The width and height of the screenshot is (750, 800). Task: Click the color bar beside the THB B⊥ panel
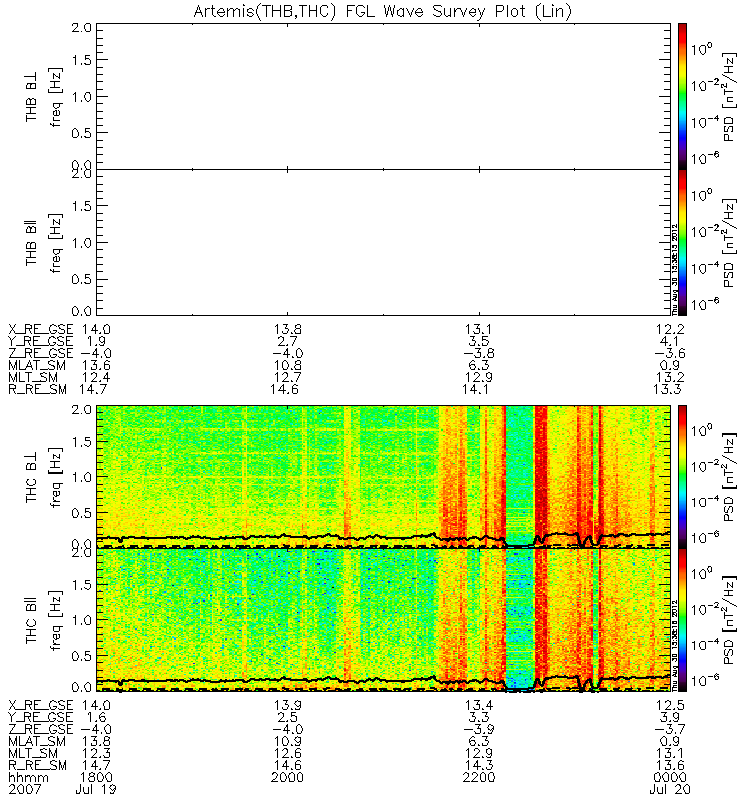point(682,96)
